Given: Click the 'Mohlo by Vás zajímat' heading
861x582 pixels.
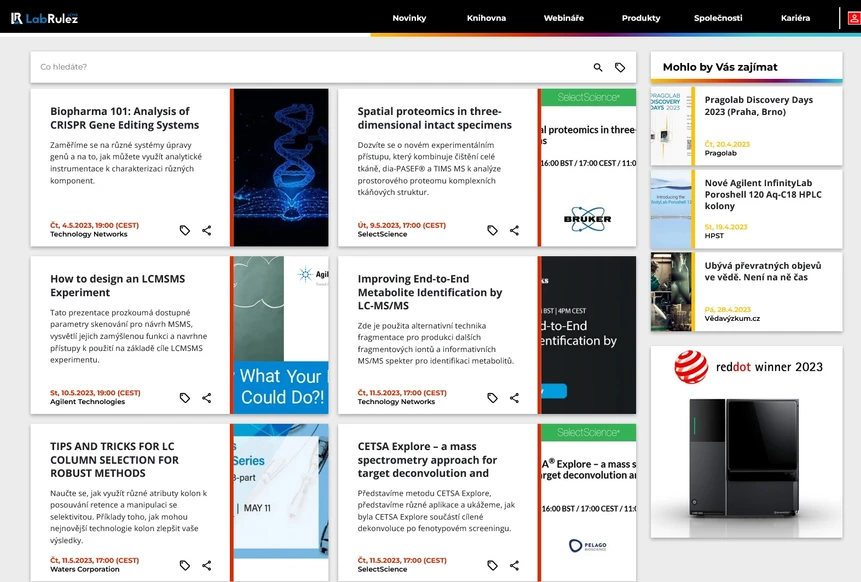Looking at the screenshot, I should click(x=720, y=67).
